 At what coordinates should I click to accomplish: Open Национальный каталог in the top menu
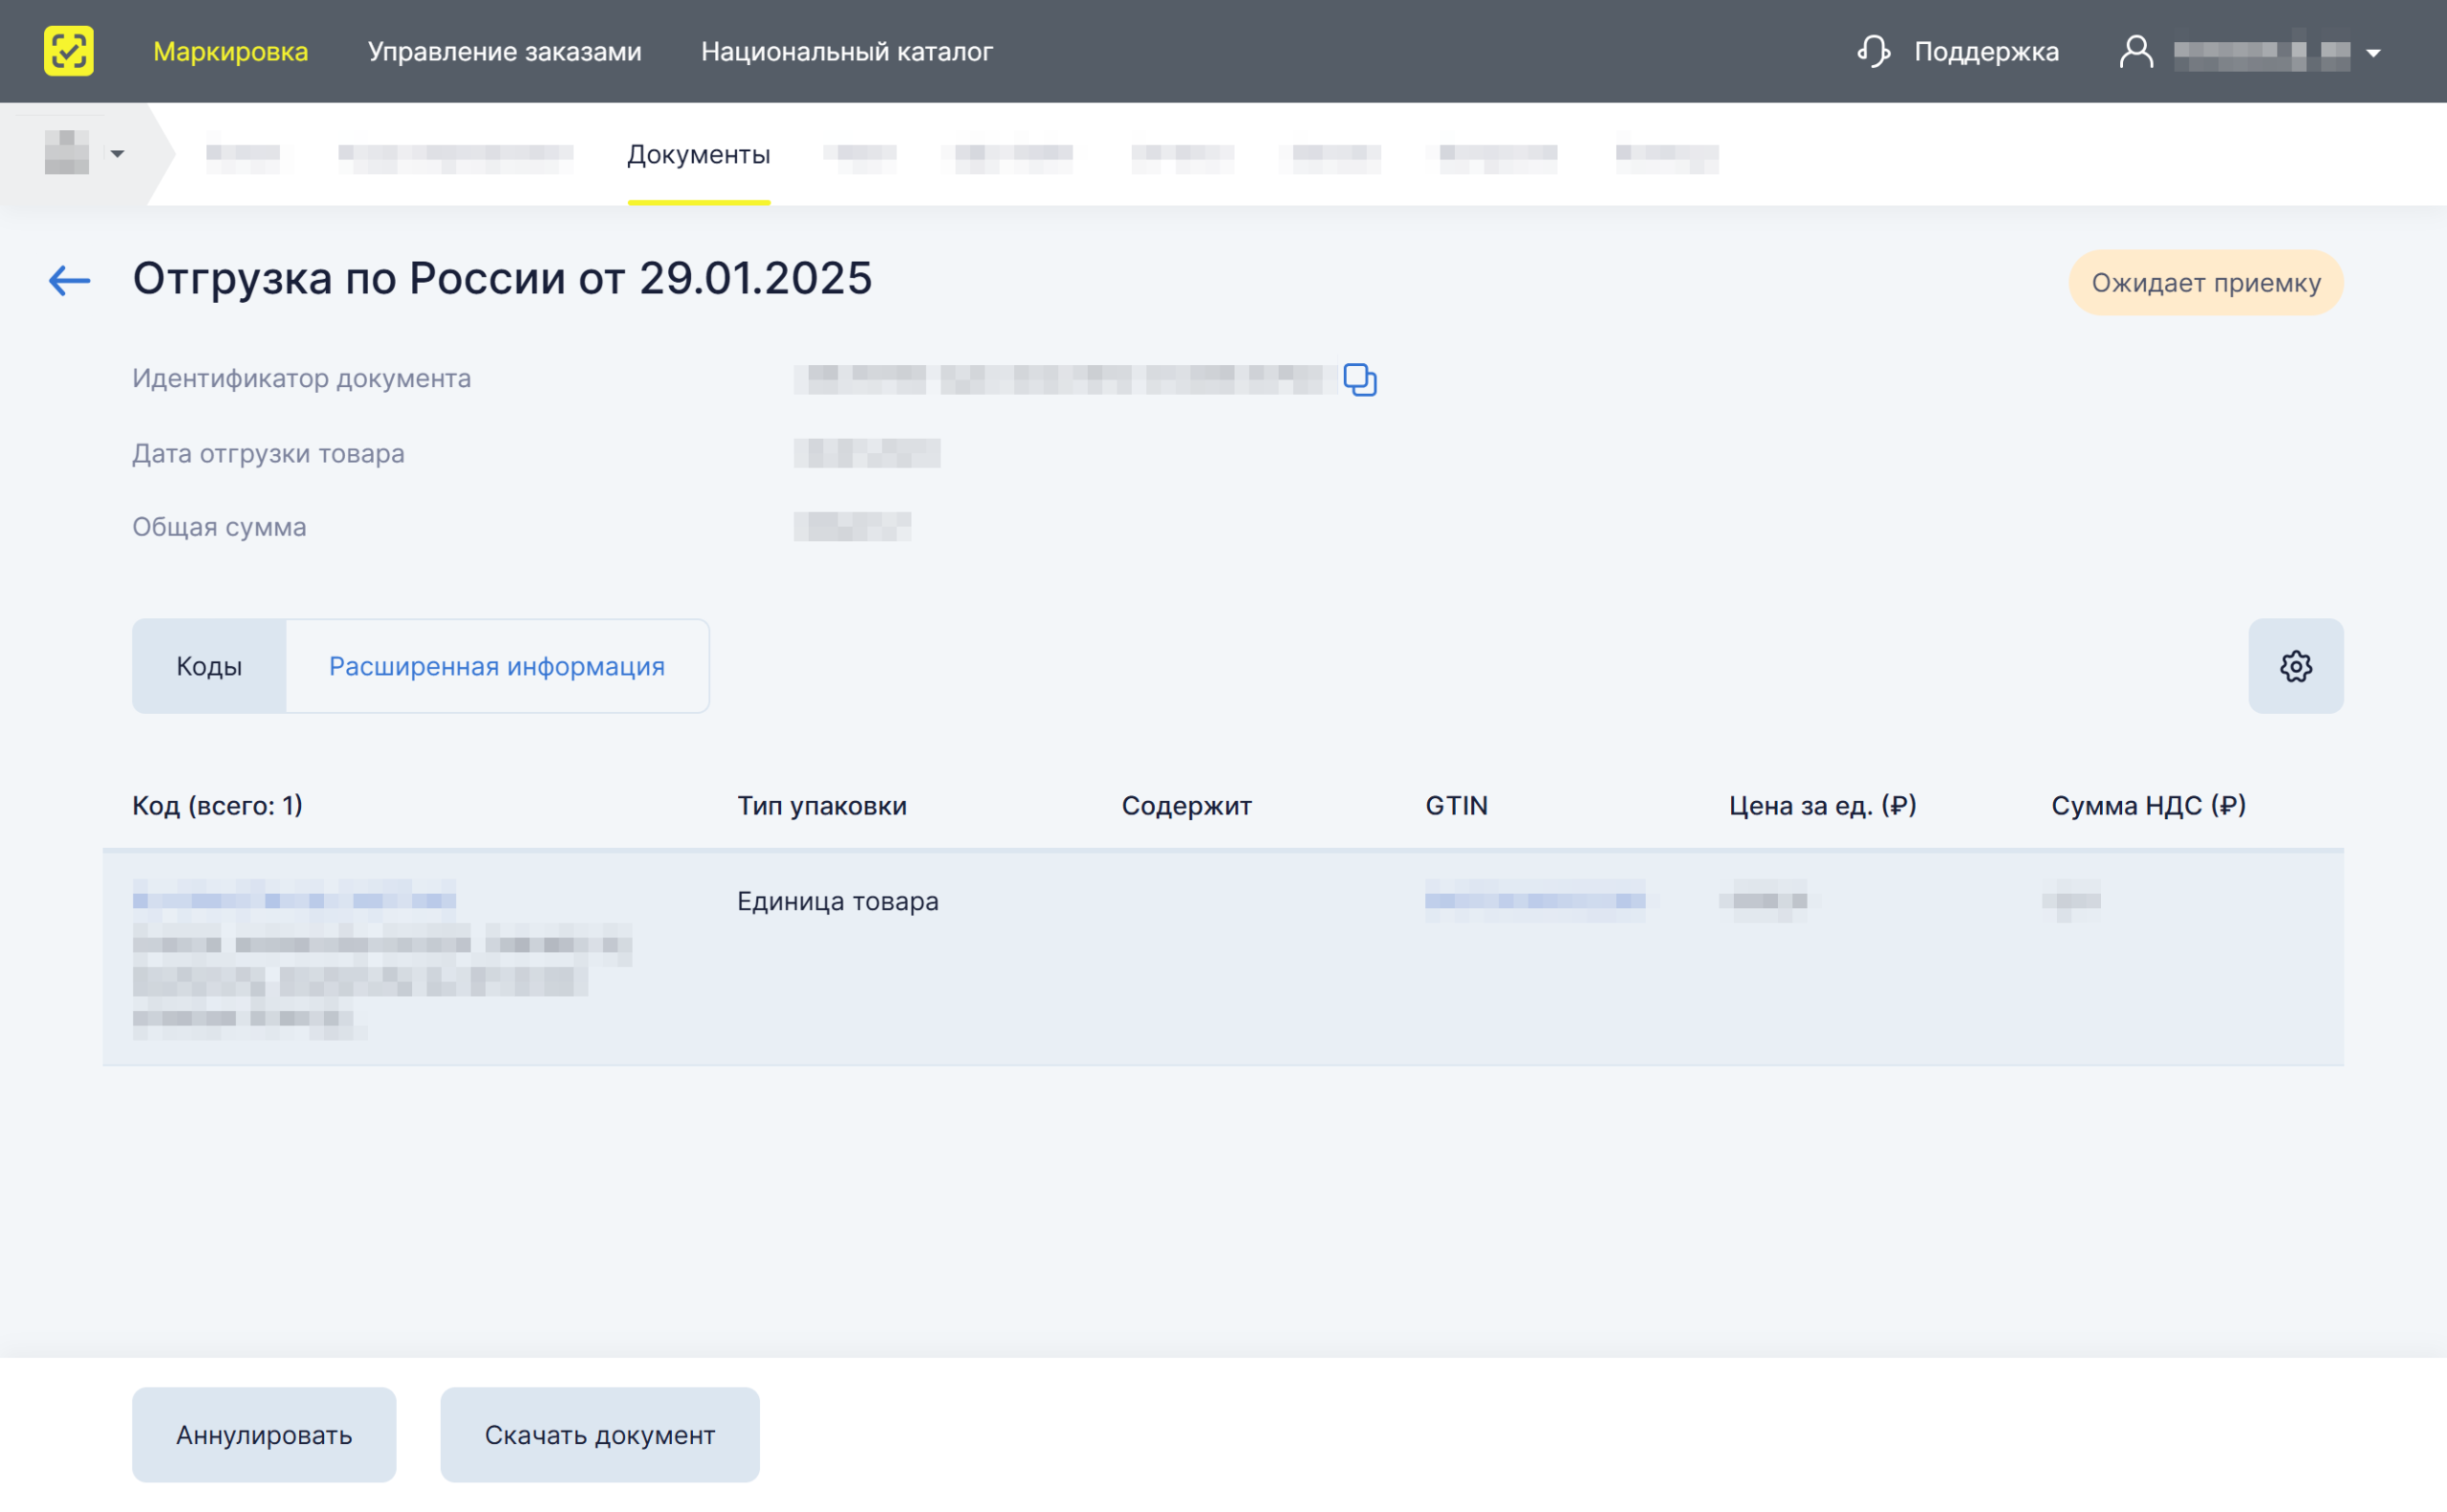[x=847, y=51]
